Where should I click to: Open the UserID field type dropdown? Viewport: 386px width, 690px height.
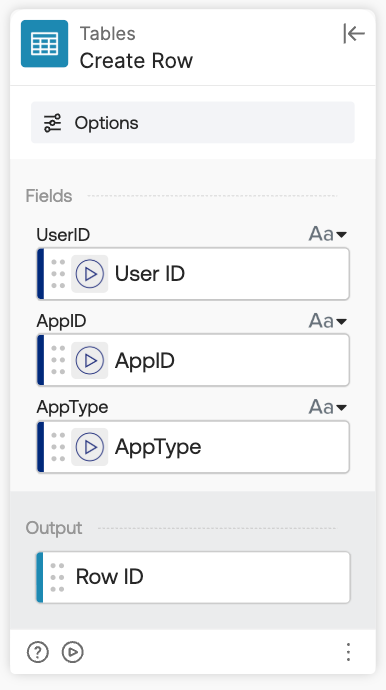[327, 234]
